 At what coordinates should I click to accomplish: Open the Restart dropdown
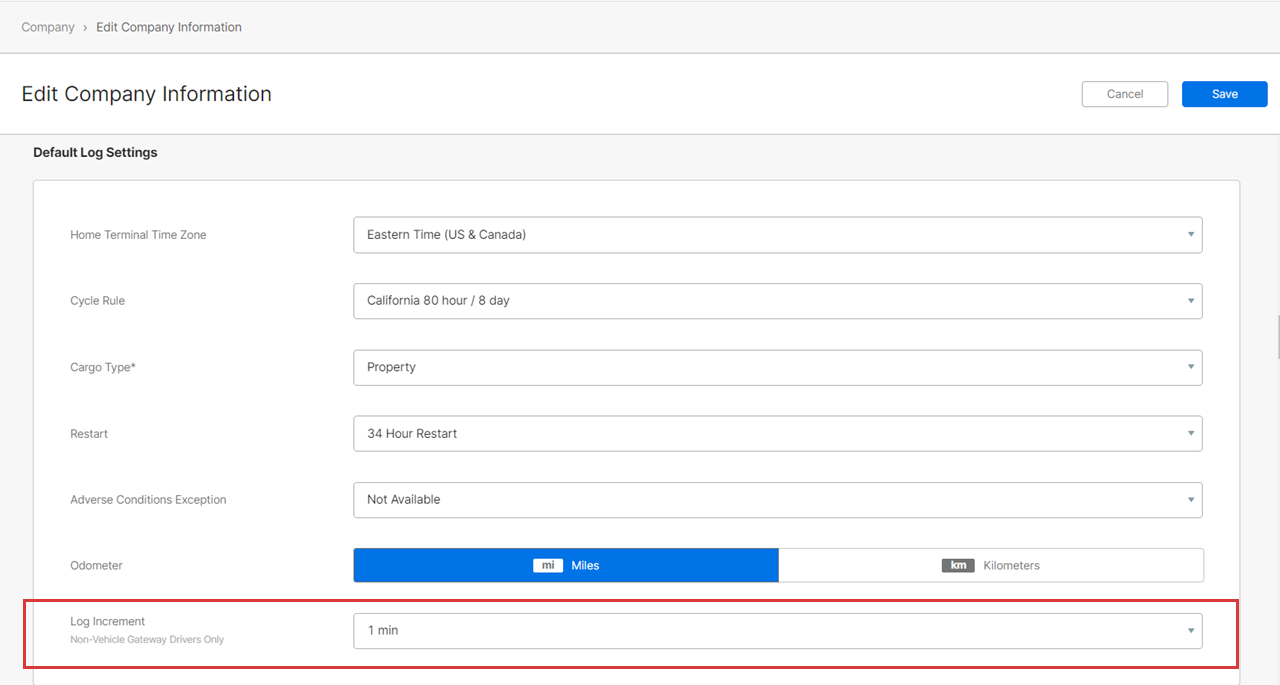[778, 434]
